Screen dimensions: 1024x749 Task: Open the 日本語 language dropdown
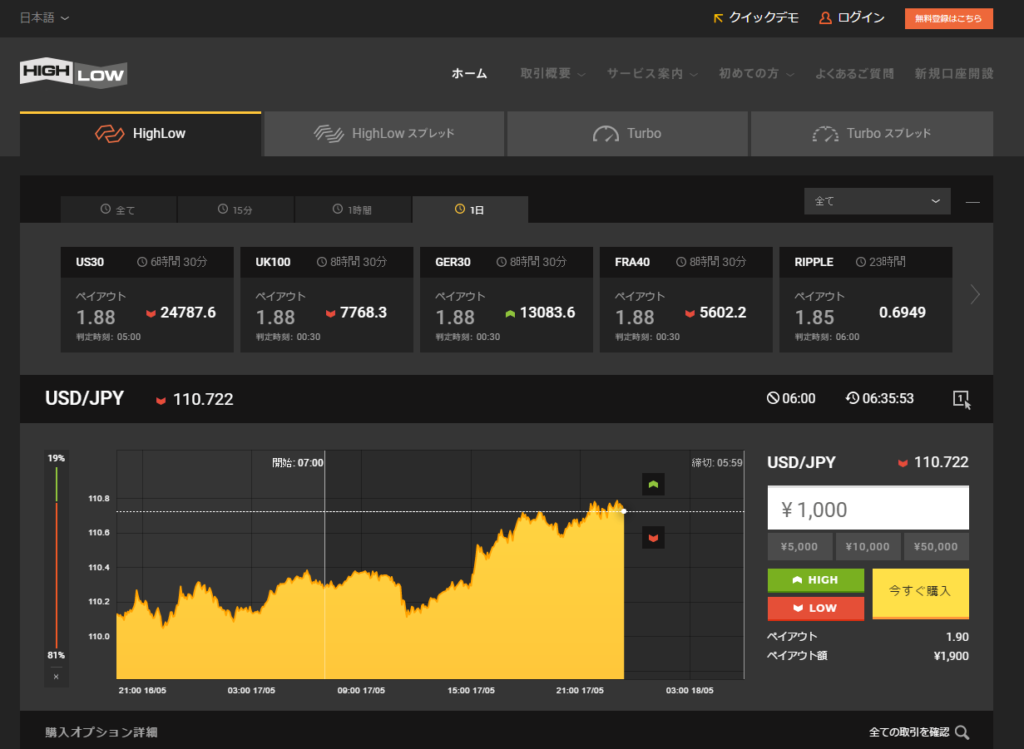click(x=45, y=18)
